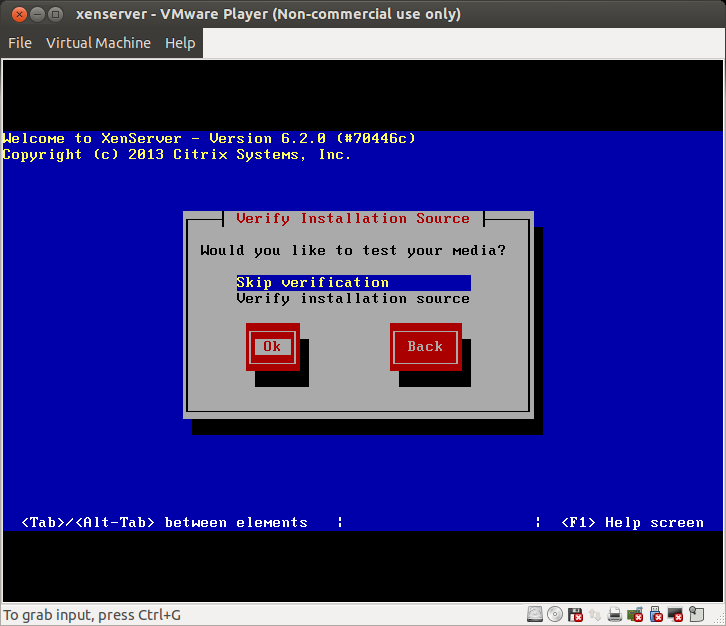Screen dimensions: 726x626
Task: Click the disconnected USB device icon
Action: 656,614
